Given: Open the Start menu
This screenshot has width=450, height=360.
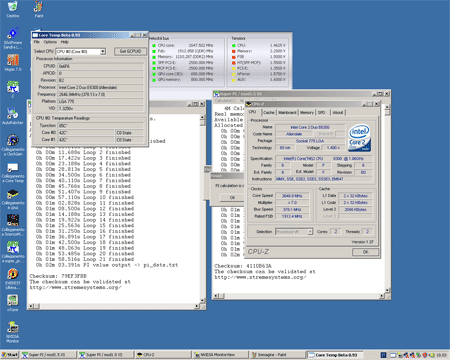Looking at the screenshot, I should point(9,355).
